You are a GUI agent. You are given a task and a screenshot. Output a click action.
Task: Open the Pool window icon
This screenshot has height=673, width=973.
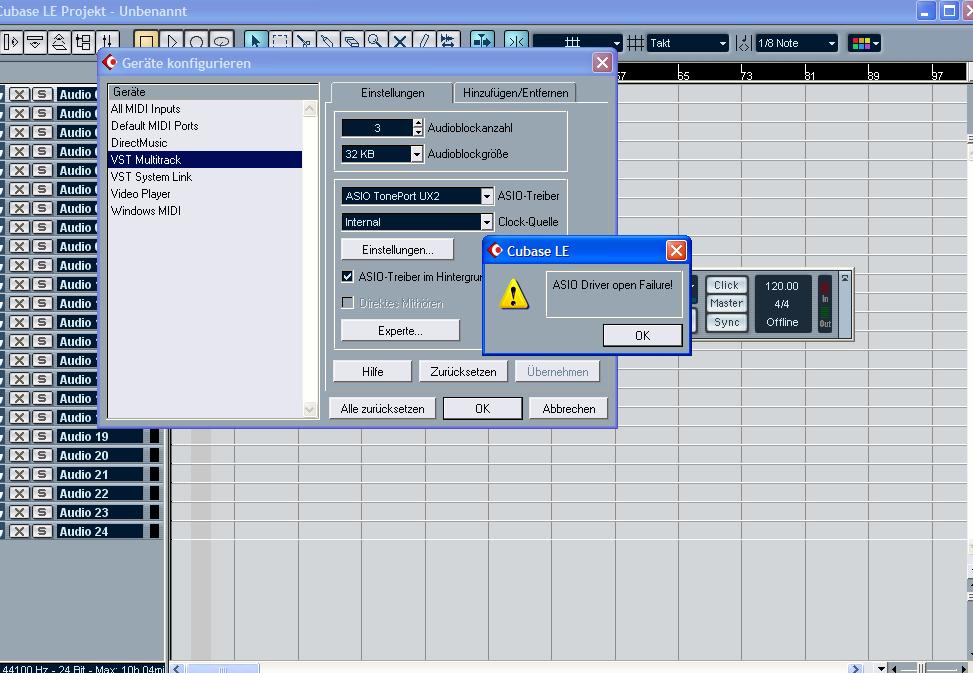coord(83,42)
